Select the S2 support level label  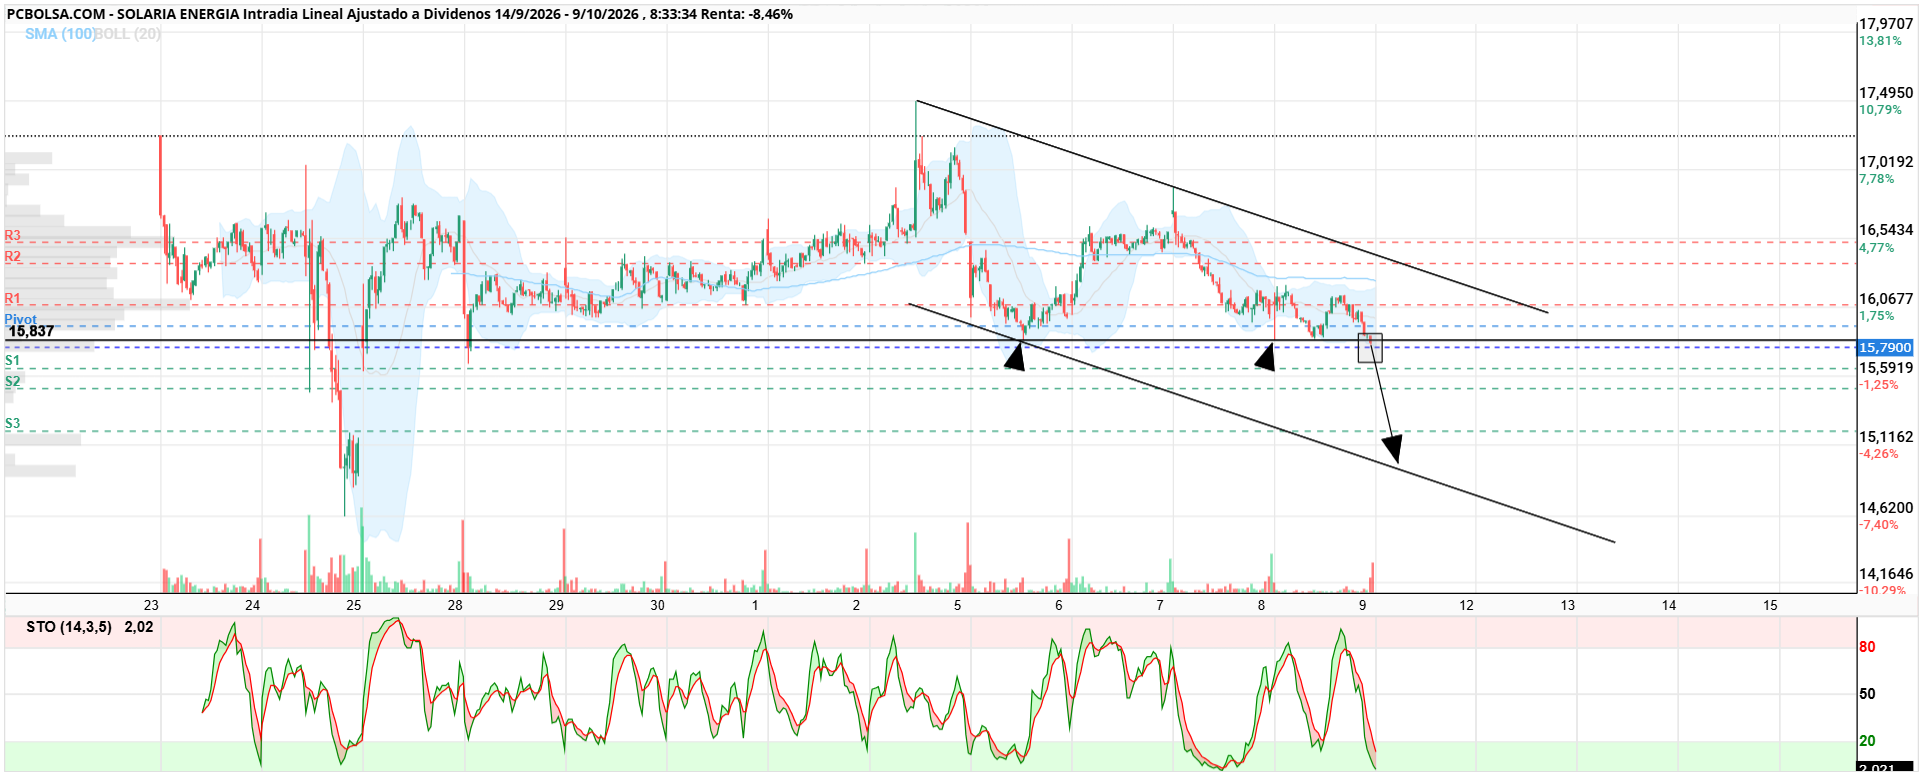12,382
